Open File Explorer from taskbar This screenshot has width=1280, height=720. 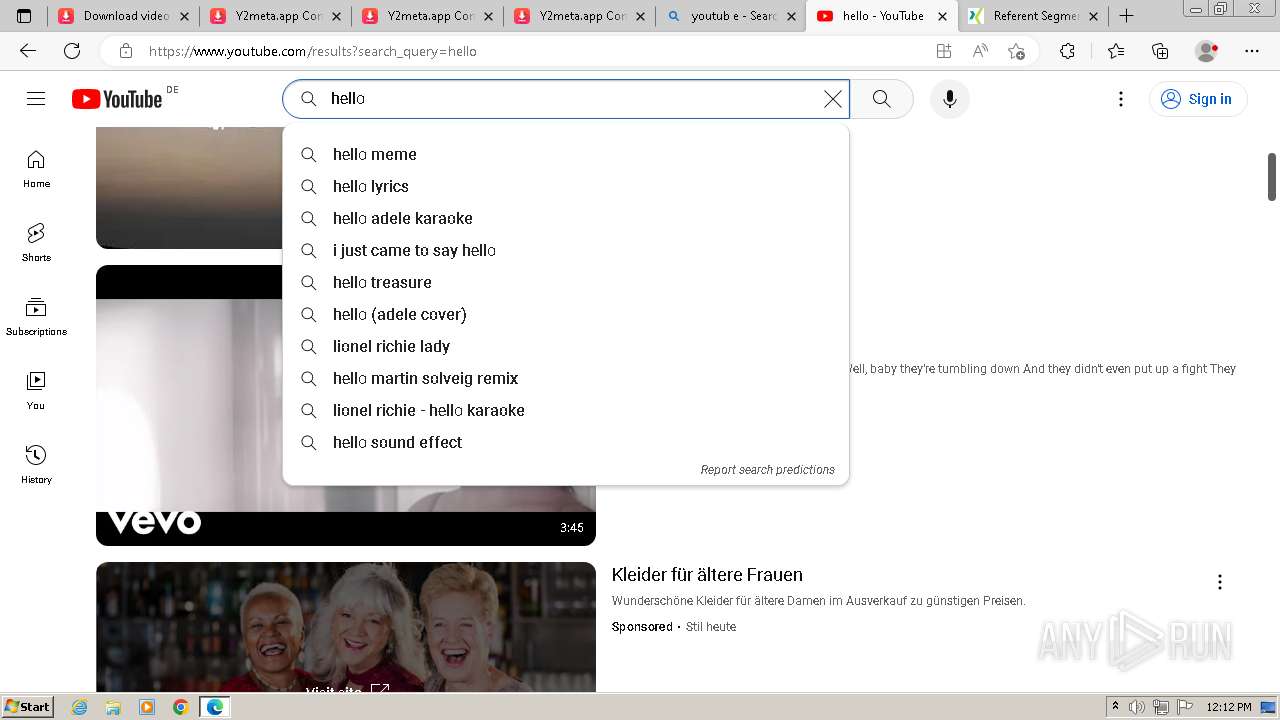113,707
